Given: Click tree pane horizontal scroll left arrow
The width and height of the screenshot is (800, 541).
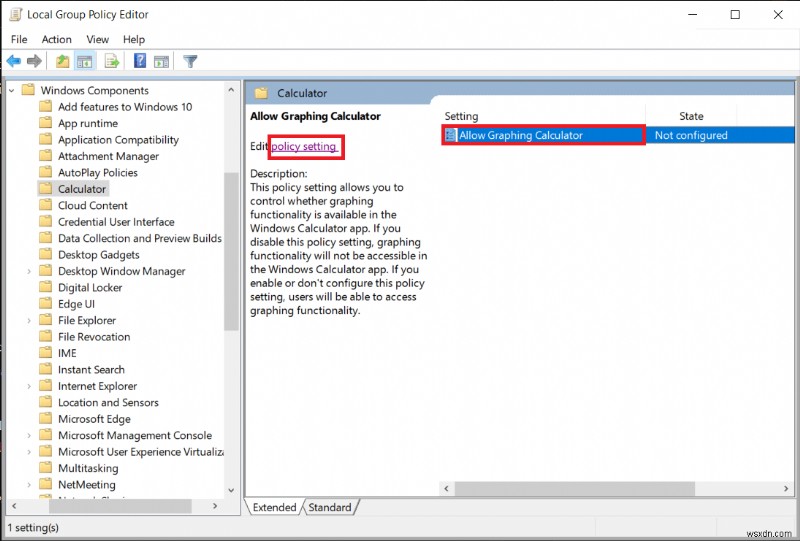Looking at the screenshot, I should pyautogui.click(x=14, y=506).
